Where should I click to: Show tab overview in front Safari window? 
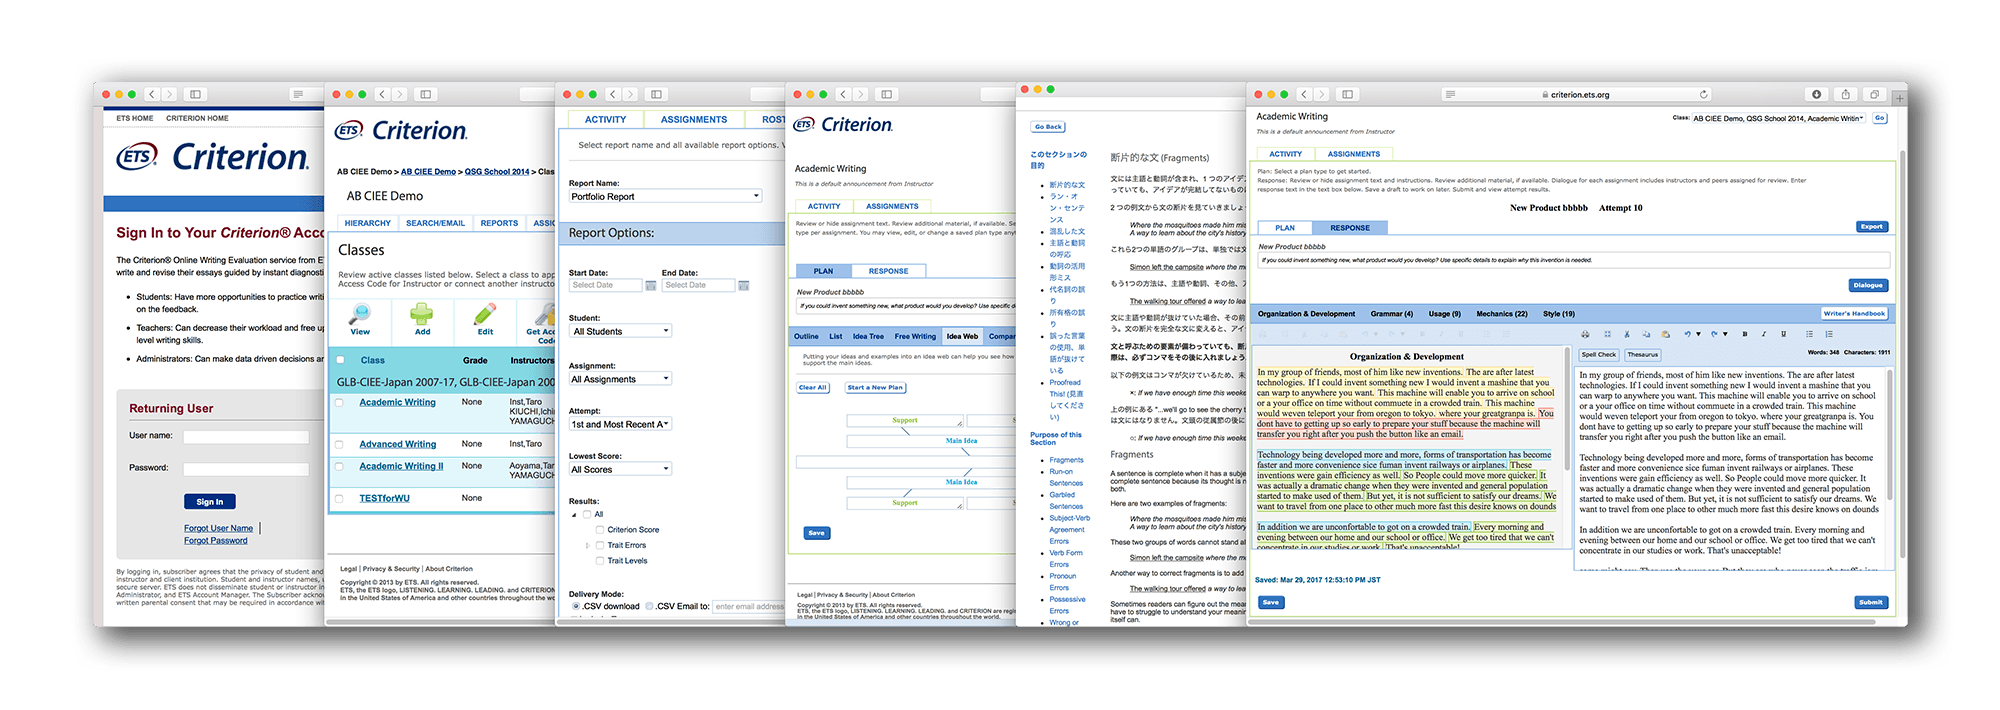pyautogui.click(x=1875, y=94)
